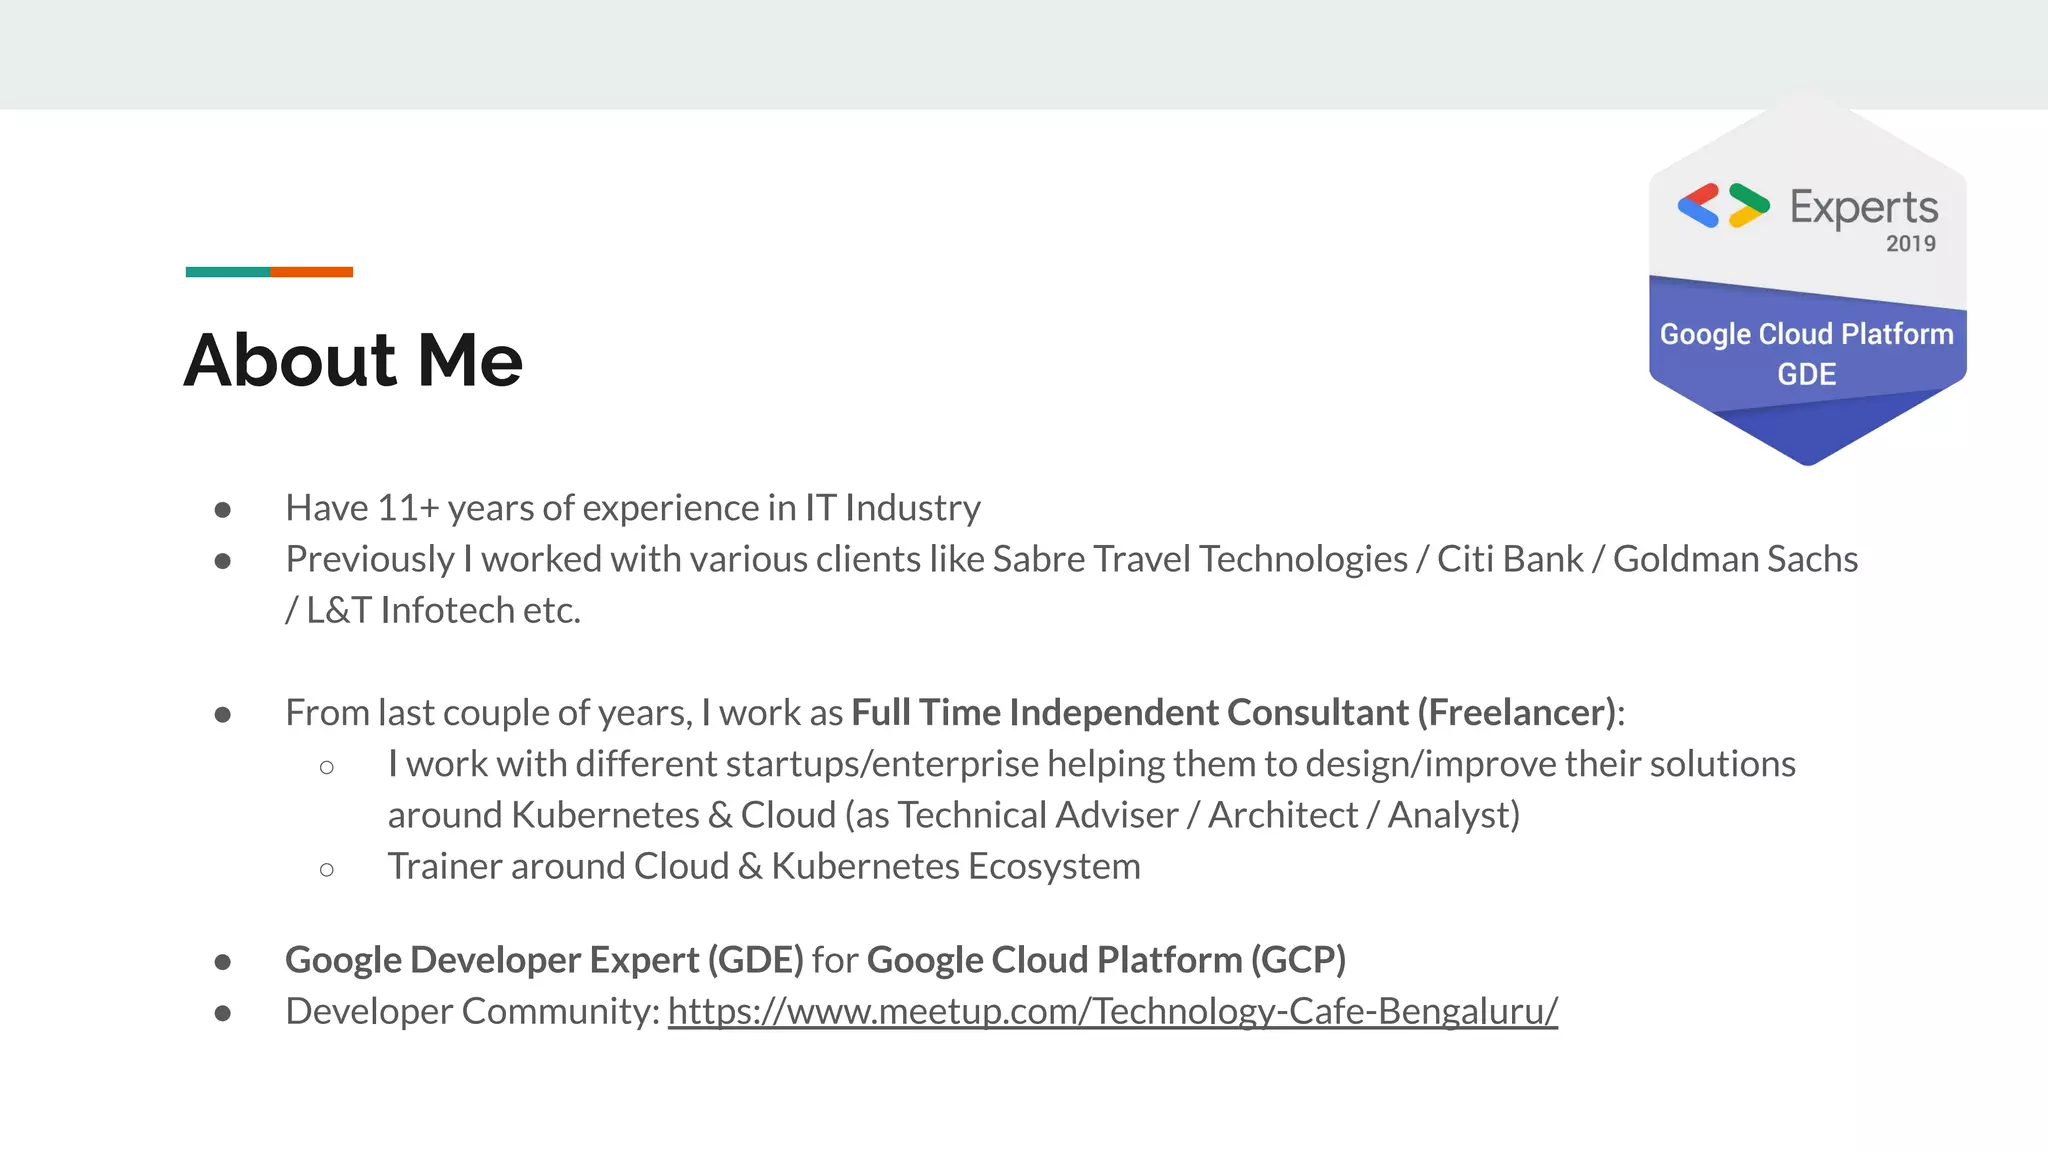
Task: Click the 'Developer Community:' label text
Action: point(472,1011)
